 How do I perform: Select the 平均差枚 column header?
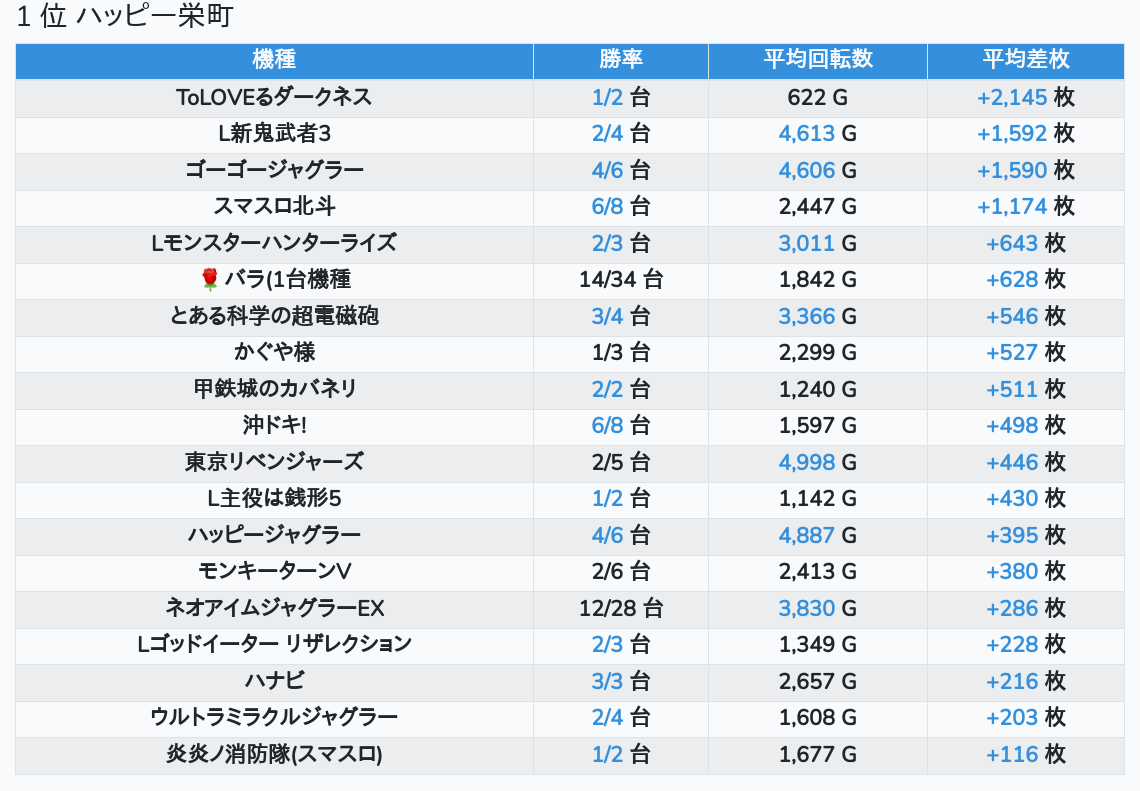pyautogui.click(x=1025, y=60)
